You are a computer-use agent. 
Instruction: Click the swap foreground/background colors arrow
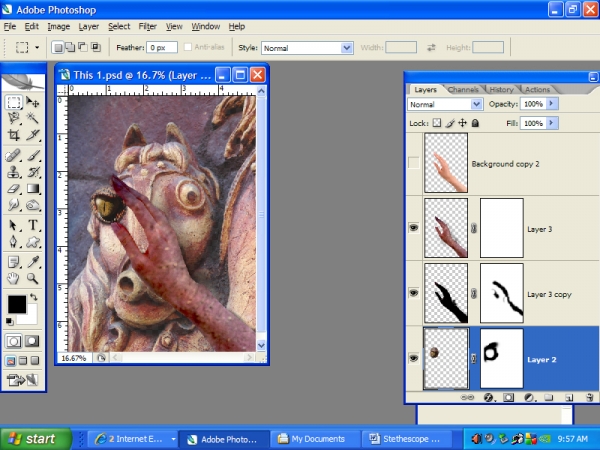point(34,297)
